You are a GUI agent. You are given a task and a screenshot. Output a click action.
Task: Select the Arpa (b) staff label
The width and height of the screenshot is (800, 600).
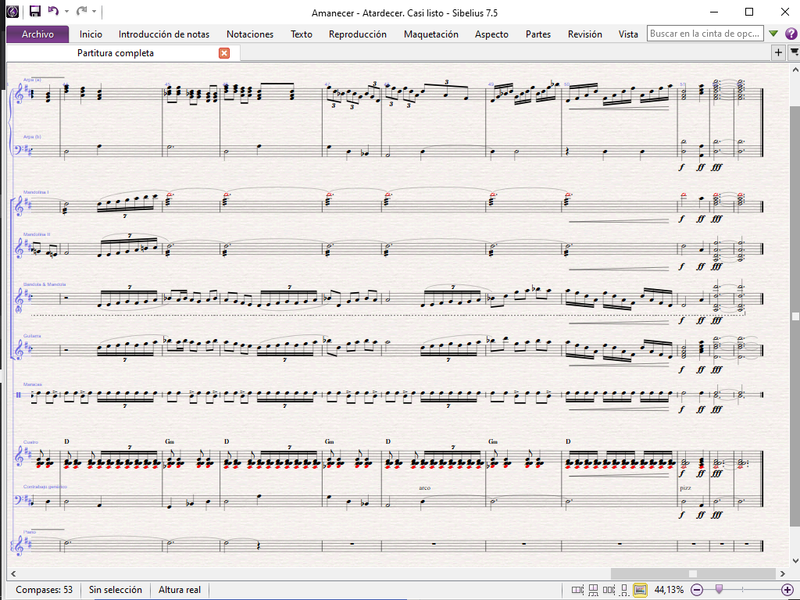(32, 137)
